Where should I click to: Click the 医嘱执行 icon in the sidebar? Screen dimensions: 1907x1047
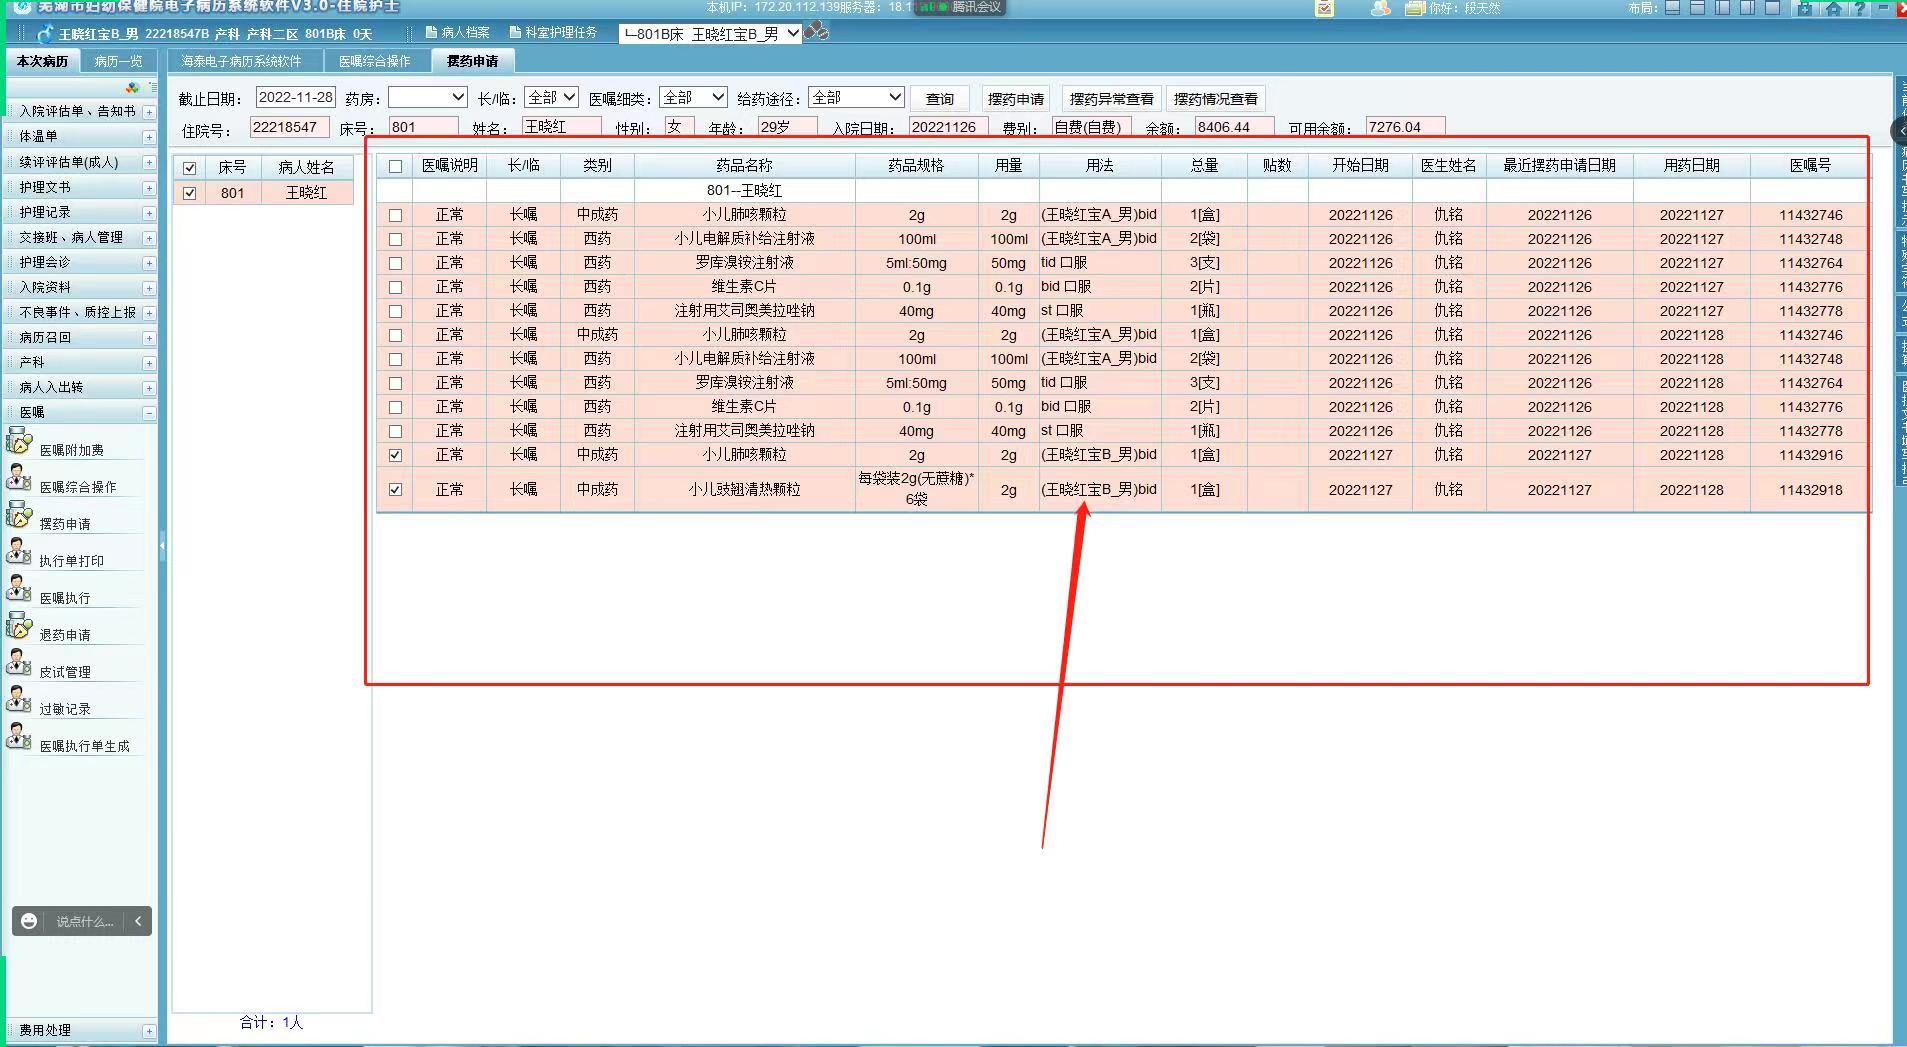pos(19,588)
